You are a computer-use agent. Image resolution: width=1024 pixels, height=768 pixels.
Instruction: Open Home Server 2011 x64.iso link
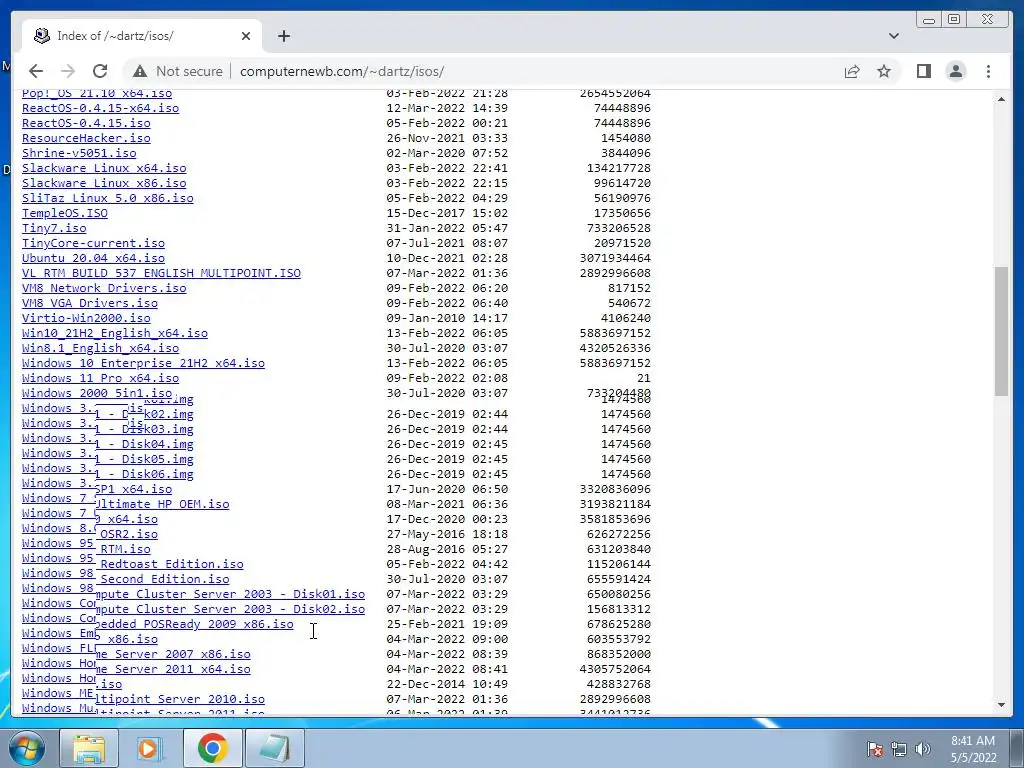(173, 670)
